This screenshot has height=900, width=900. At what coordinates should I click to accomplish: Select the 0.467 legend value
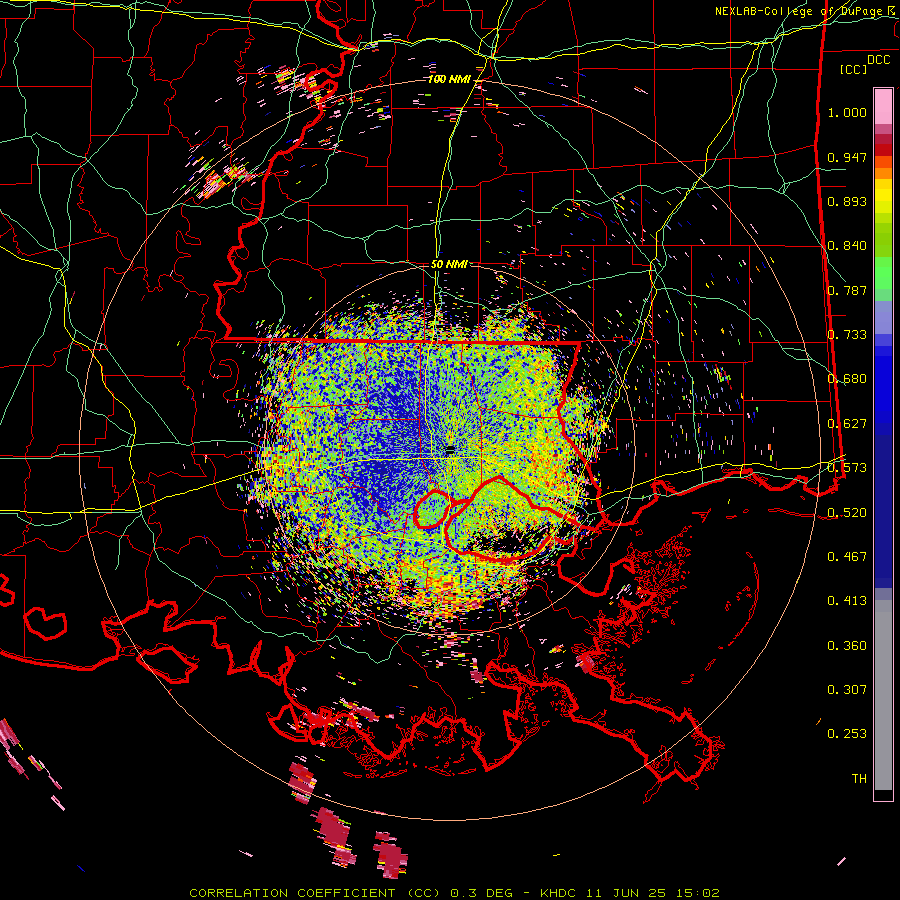(x=847, y=557)
